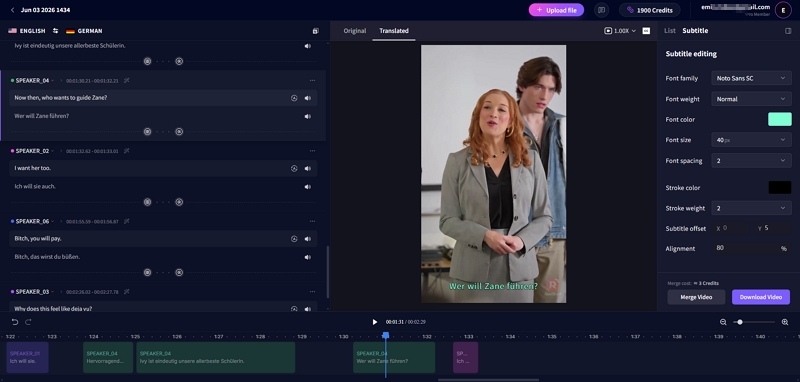This screenshot has height=382, width=800.
Task: Click the edit-time icon next to SPEAKER_04 timestamp
Action: [127, 81]
